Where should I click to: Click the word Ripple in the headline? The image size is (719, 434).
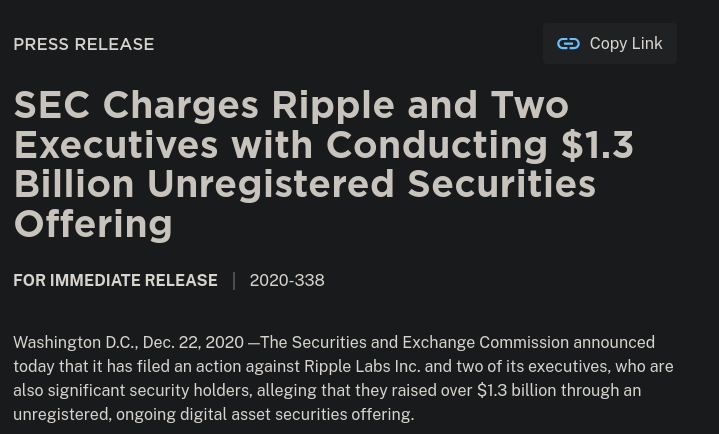pyautogui.click(x=333, y=106)
